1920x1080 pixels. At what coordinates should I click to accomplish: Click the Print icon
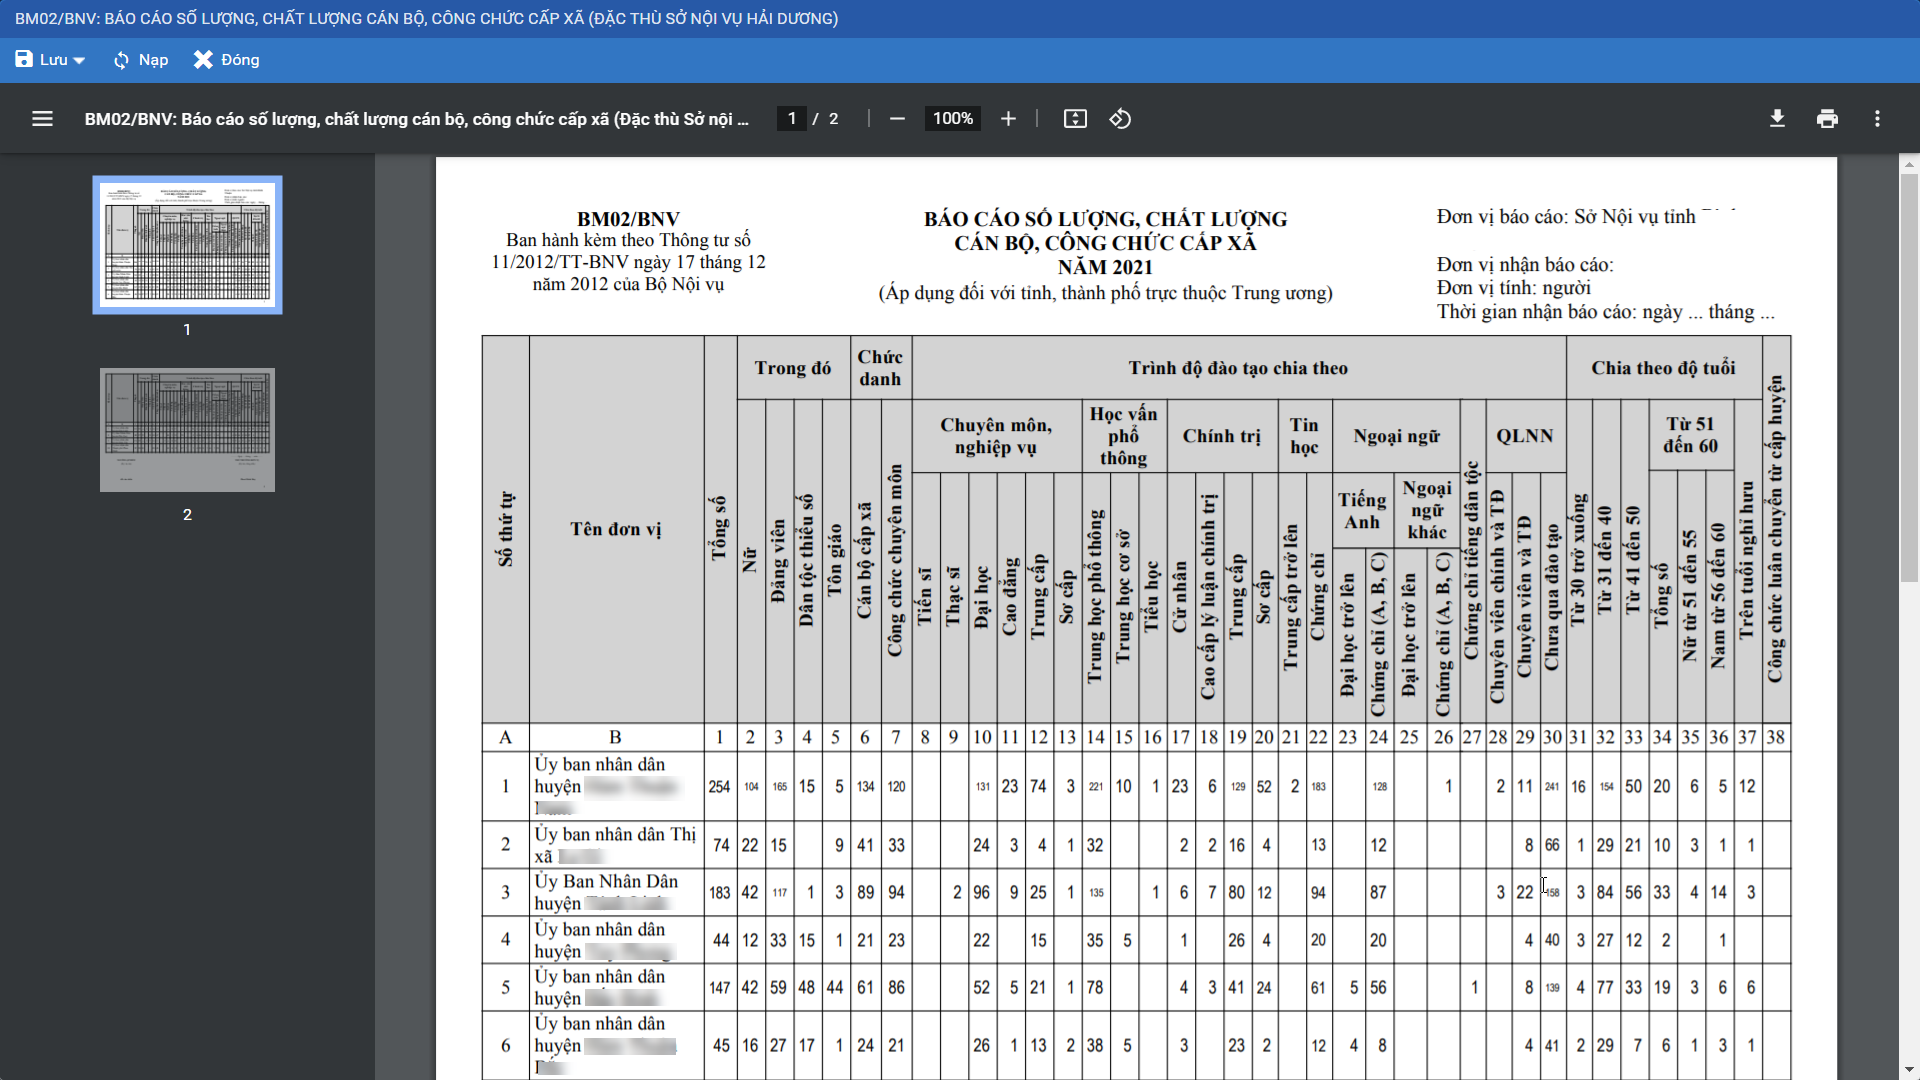pos(1827,119)
